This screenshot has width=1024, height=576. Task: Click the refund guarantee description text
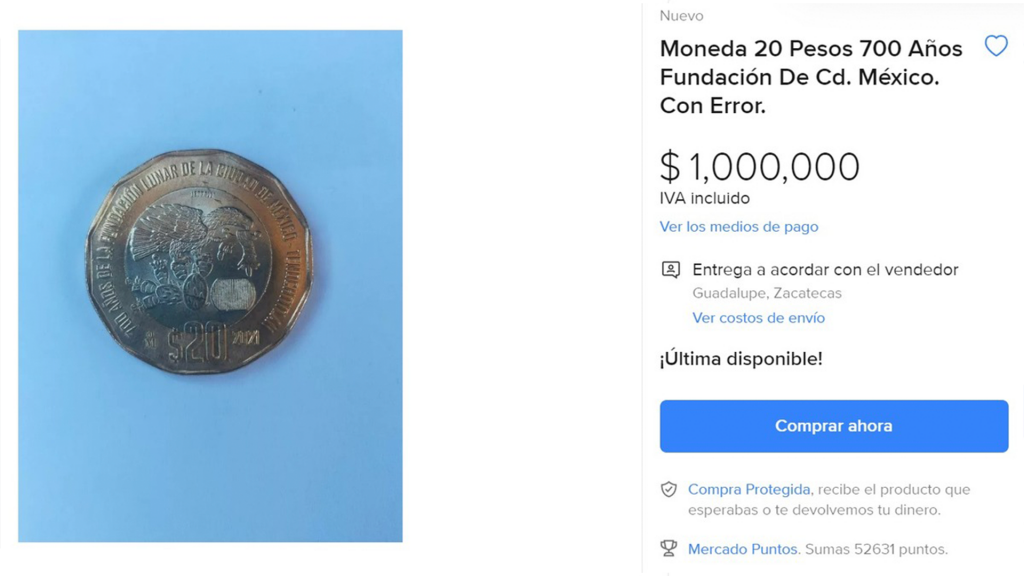(x=829, y=500)
